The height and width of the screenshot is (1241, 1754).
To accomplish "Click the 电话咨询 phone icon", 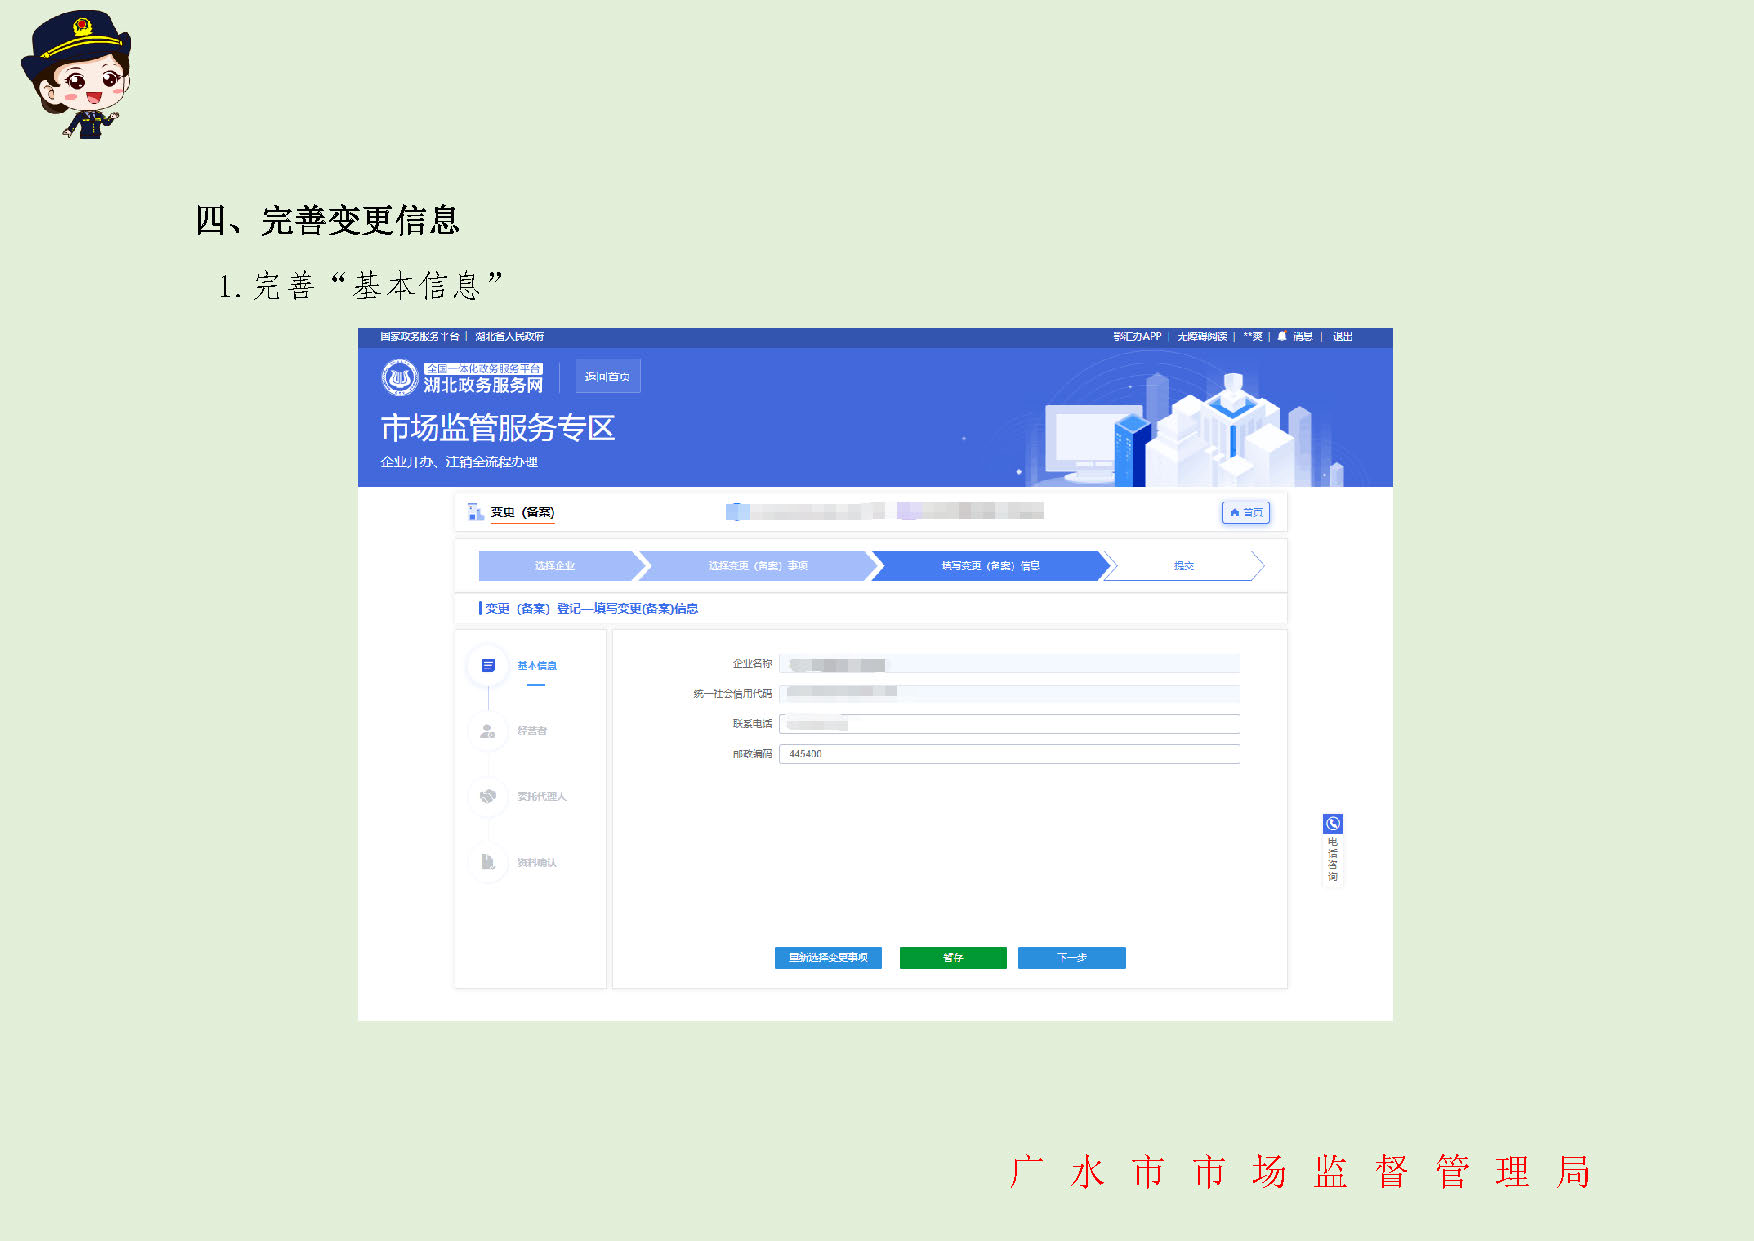I will (x=1332, y=824).
